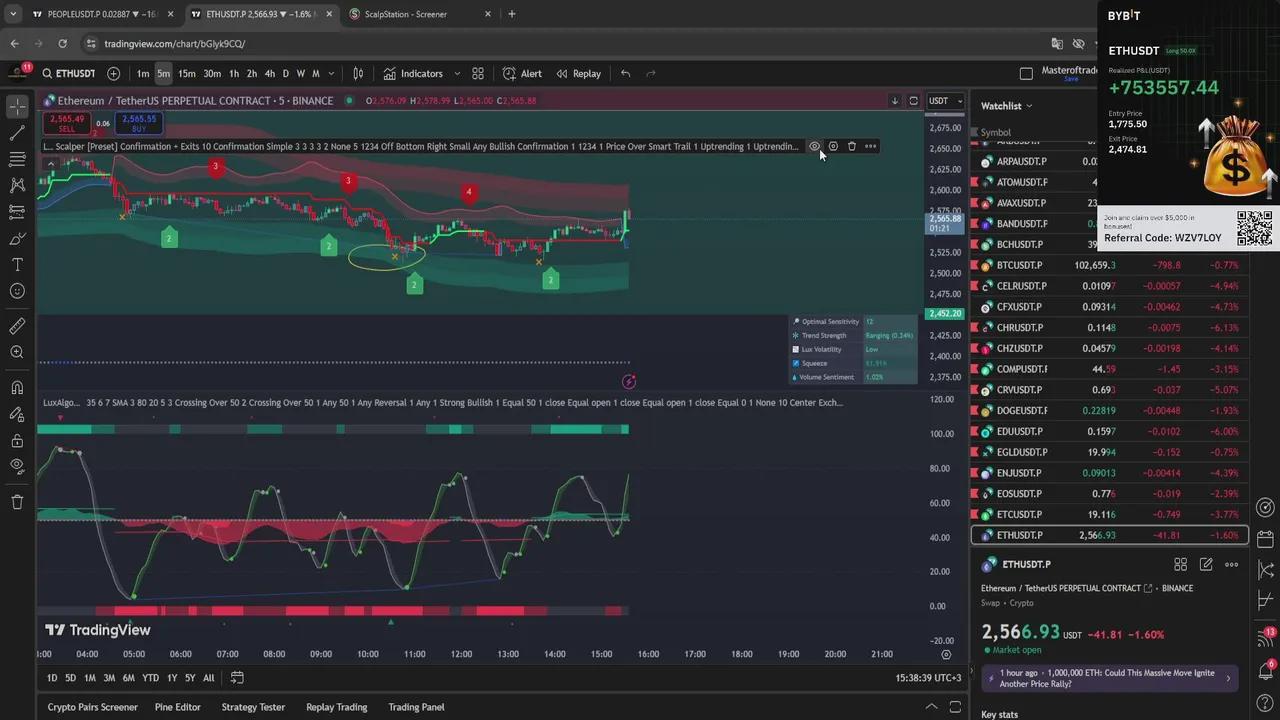Screen dimensions: 1280x720
Task: Expand favorite indicators dropdown arrow
Action: 457,73
